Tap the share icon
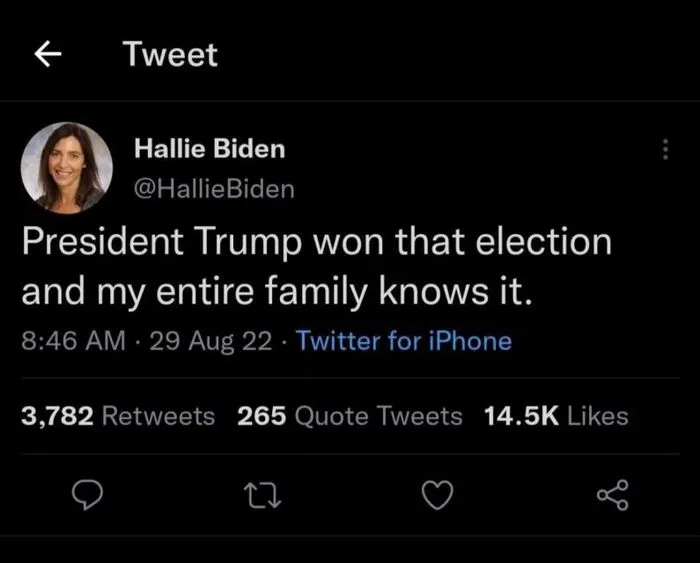 pos(612,494)
